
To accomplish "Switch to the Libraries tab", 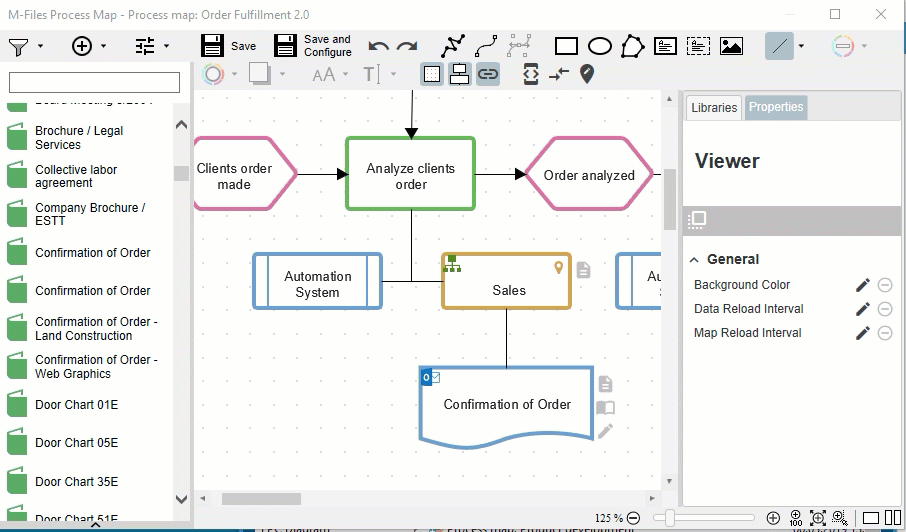I will [x=714, y=107].
